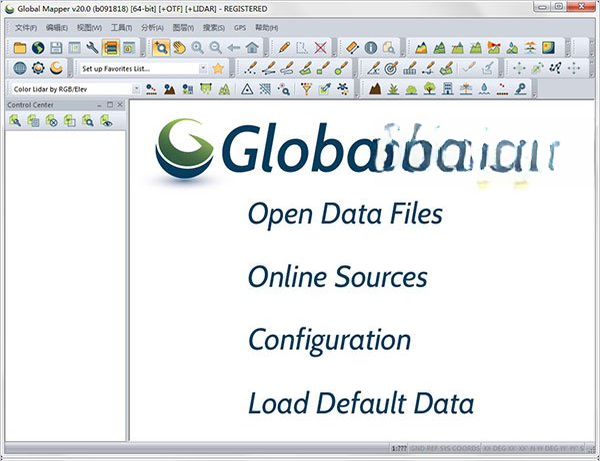Screen dimensions: 600x461
Task: Click the key icon in Lidar toolbar
Action: point(520,89)
